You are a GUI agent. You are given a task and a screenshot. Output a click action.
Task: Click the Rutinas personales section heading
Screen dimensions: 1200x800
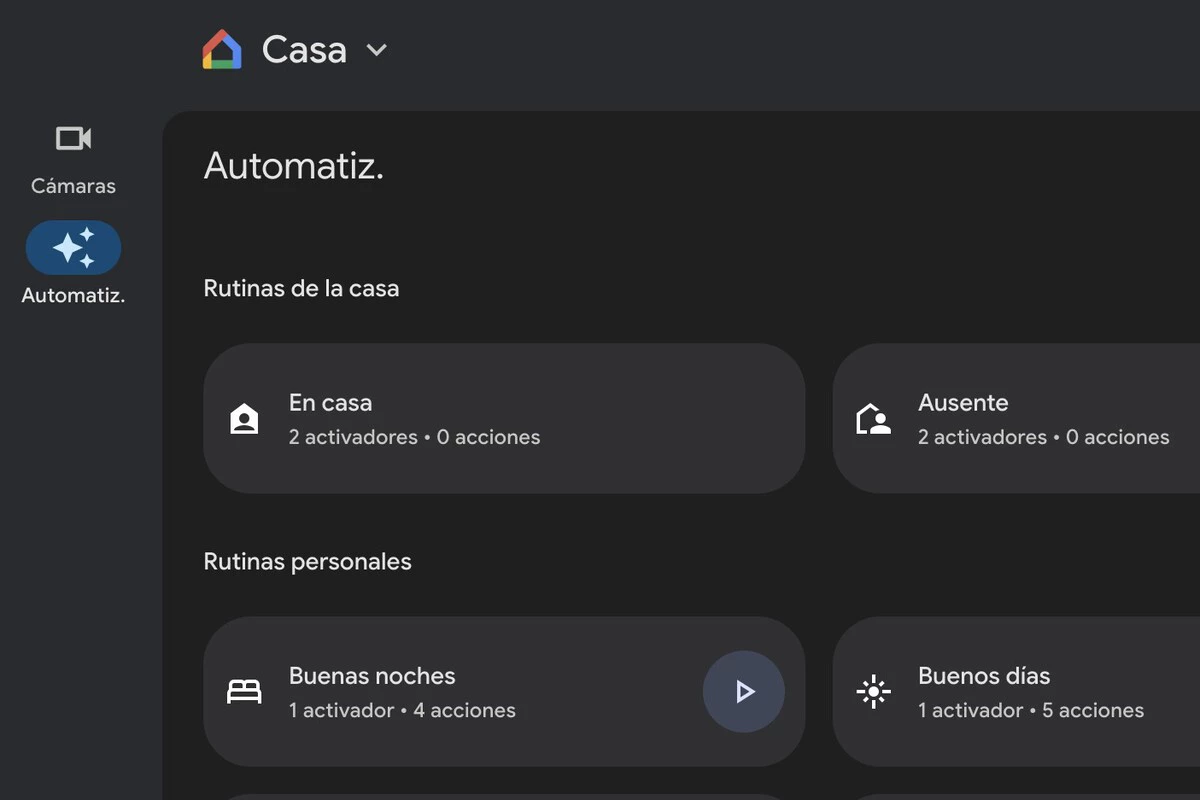coord(307,562)
